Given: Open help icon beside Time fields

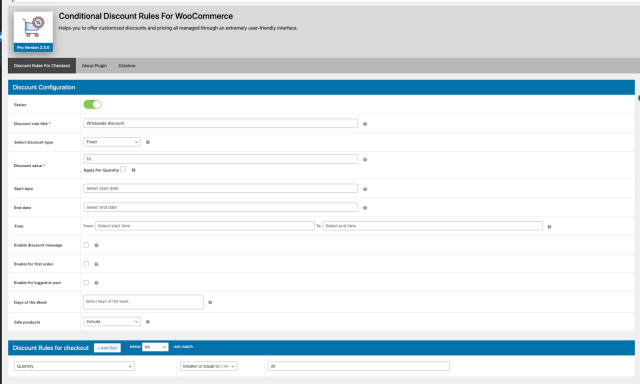Looking at the screenshot, I should coord(549,227).
